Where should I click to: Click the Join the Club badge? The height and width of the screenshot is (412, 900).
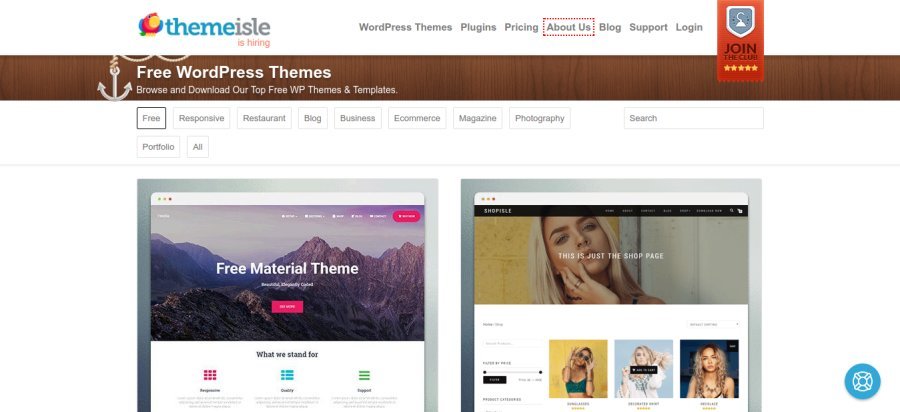pyautogui.click(x=740, y=40)
